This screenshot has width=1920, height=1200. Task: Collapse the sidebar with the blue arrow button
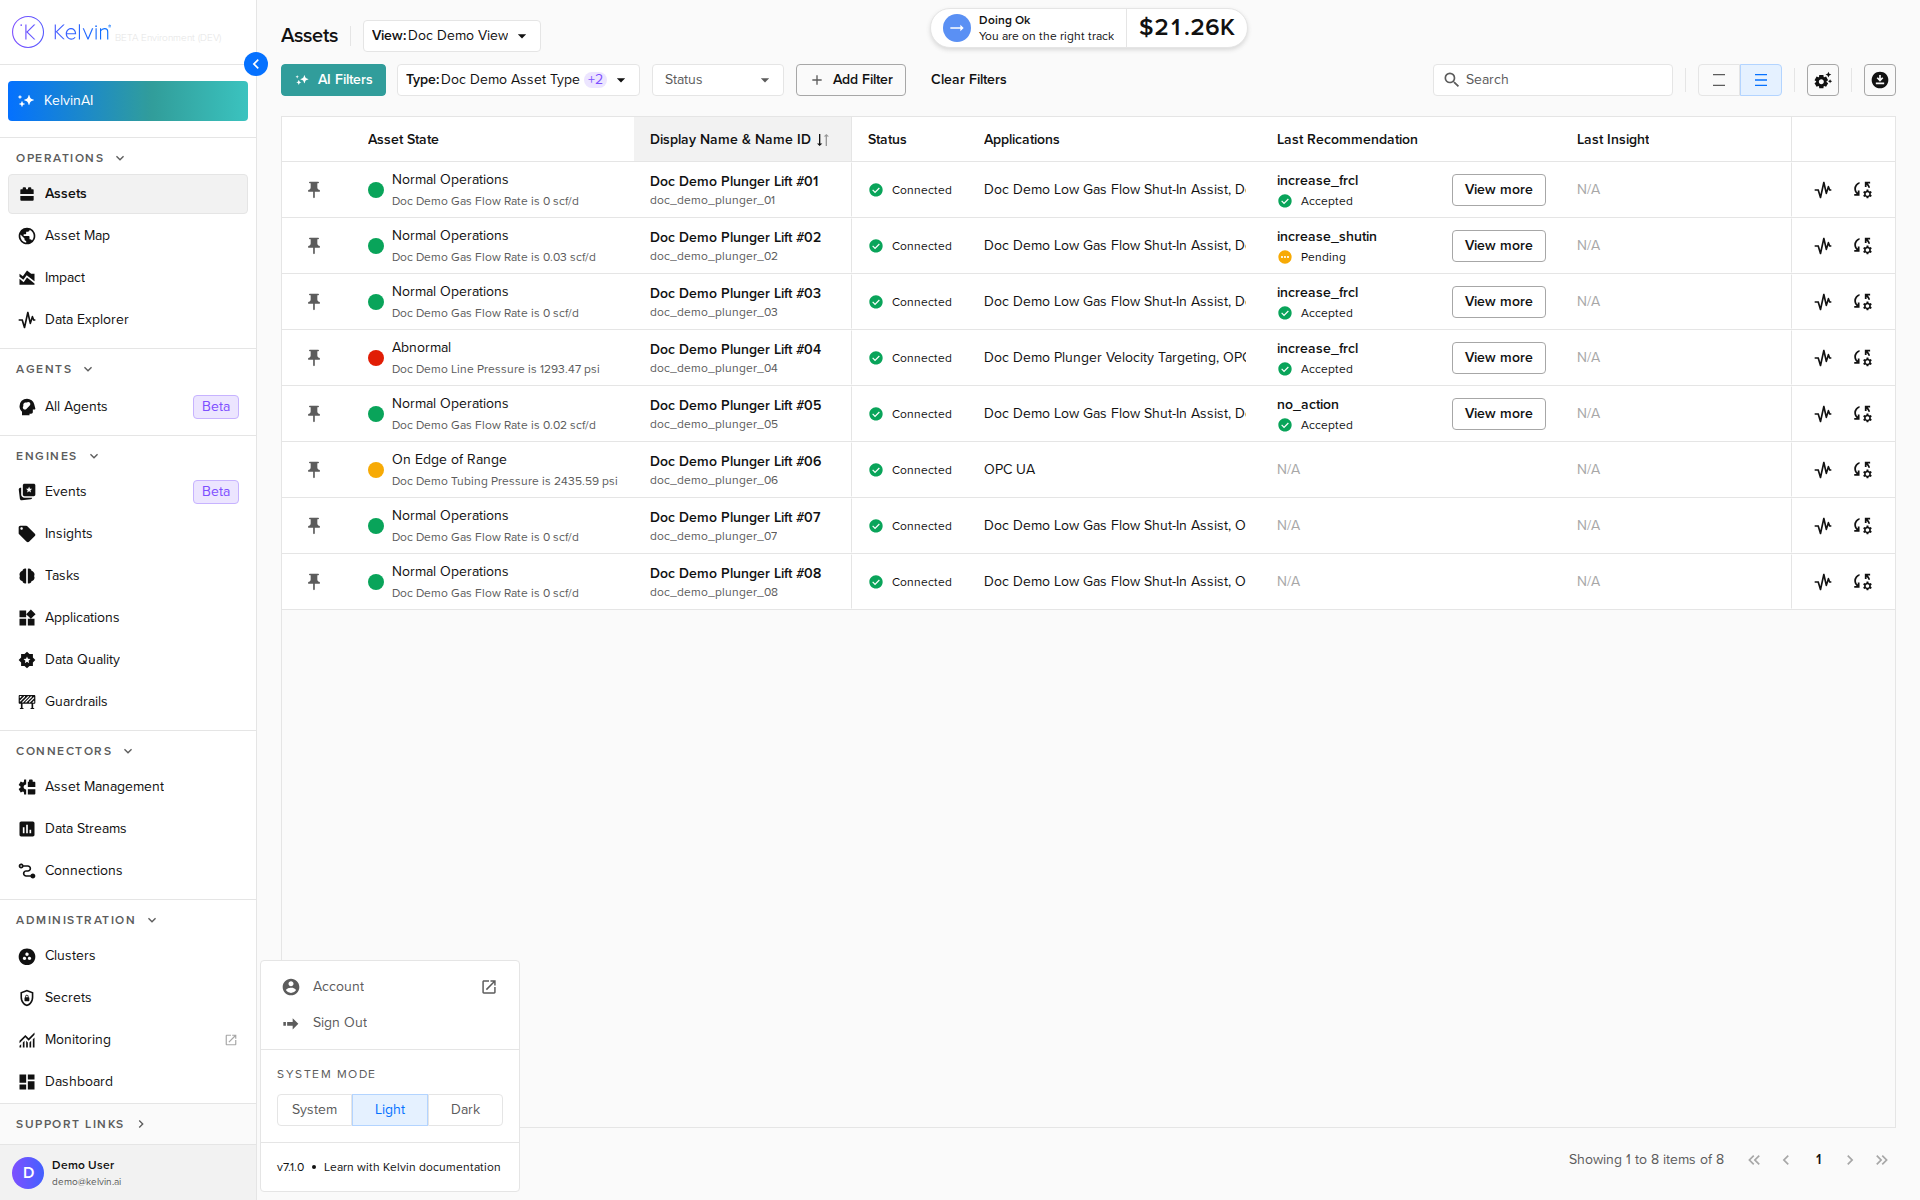point(256,64)
